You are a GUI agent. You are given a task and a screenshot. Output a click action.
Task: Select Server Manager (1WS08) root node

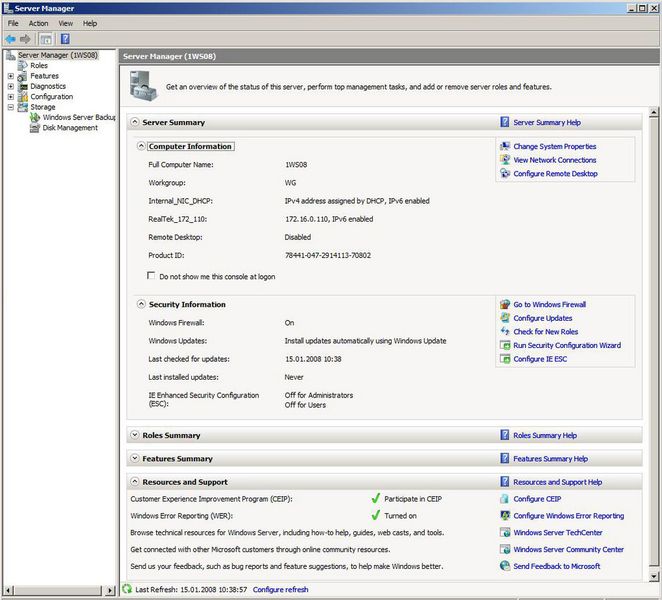tap(58, 55)
